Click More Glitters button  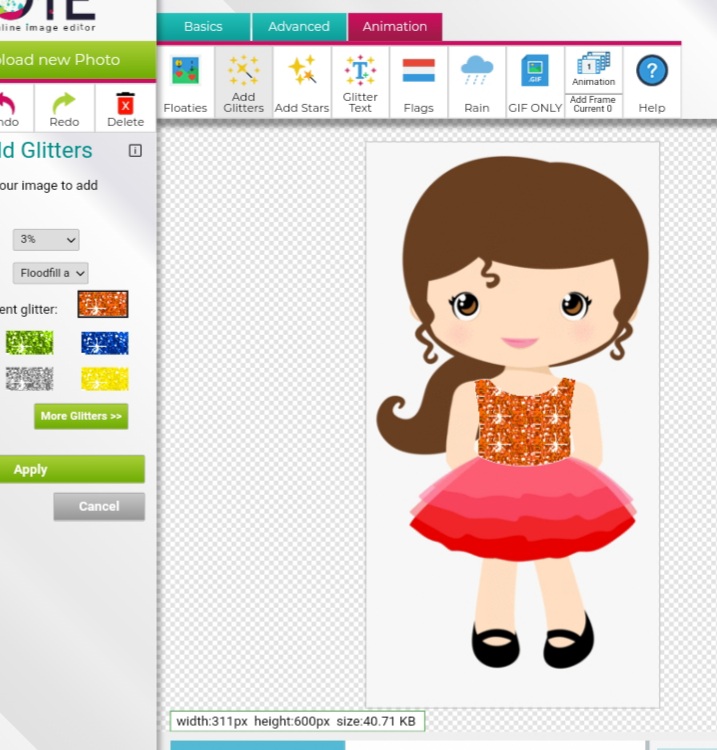pyautogui.click(x=81, y=416)
